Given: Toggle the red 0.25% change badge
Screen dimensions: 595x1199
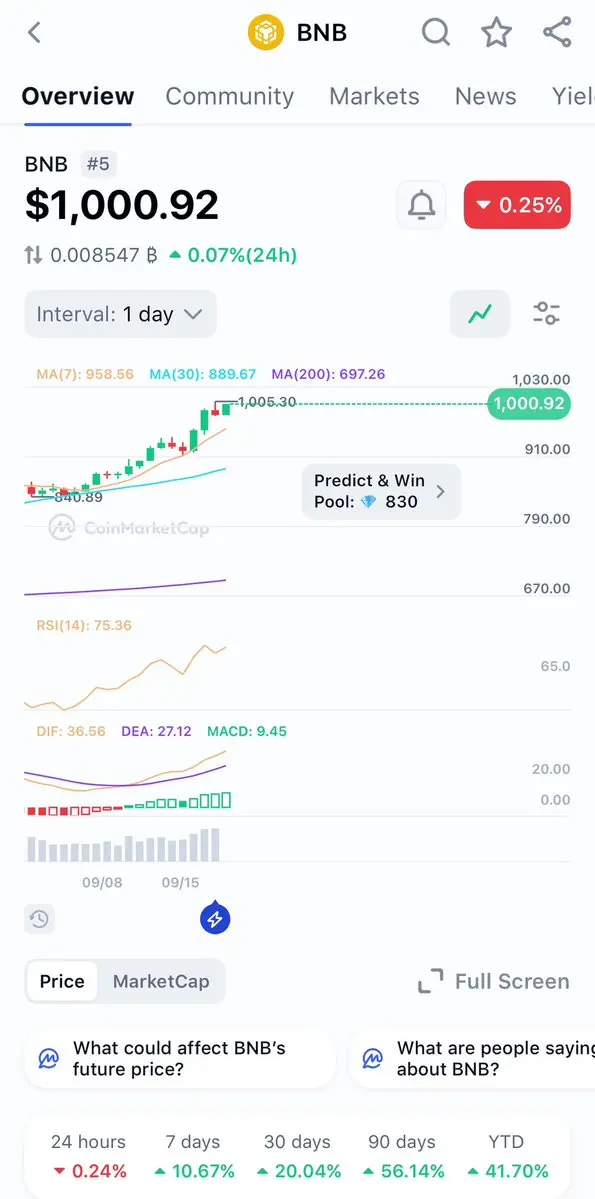Looking at the screenshot, I should (517, 205).
